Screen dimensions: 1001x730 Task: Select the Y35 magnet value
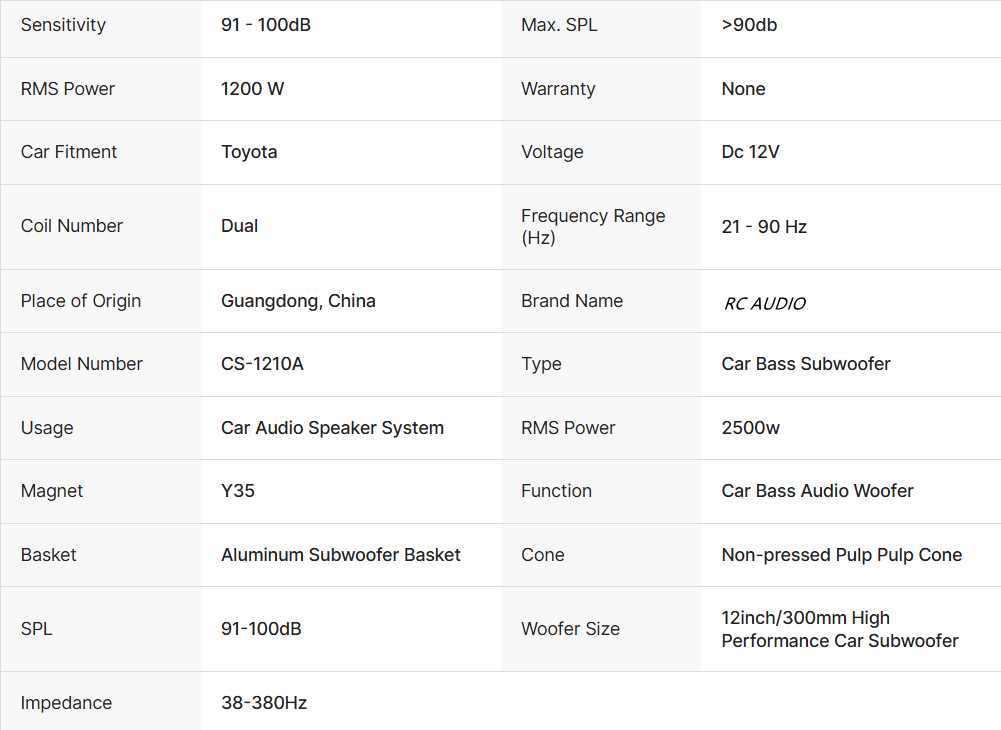238,491
